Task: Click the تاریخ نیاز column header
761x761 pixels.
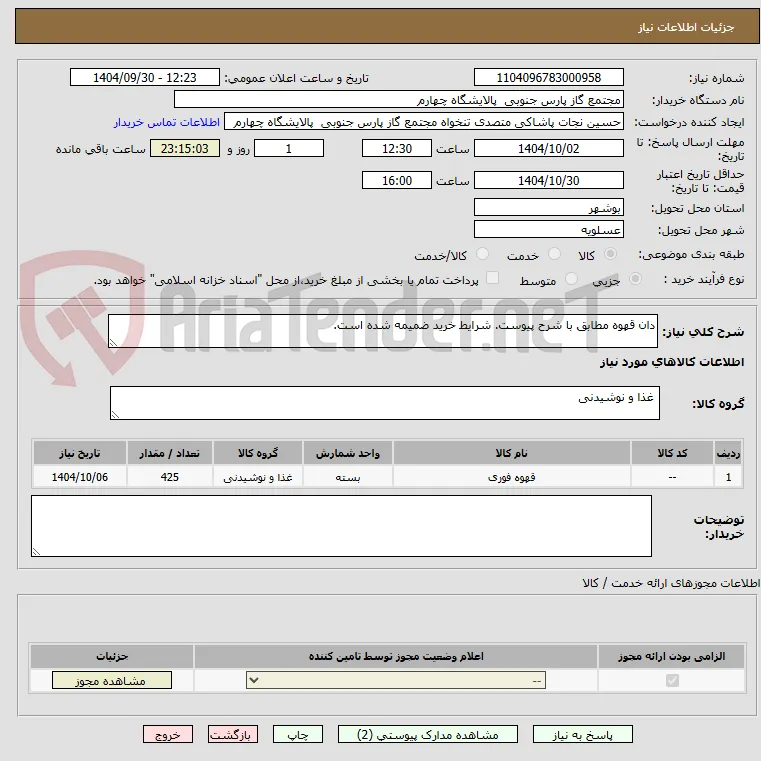Action: tap(80, 453)
